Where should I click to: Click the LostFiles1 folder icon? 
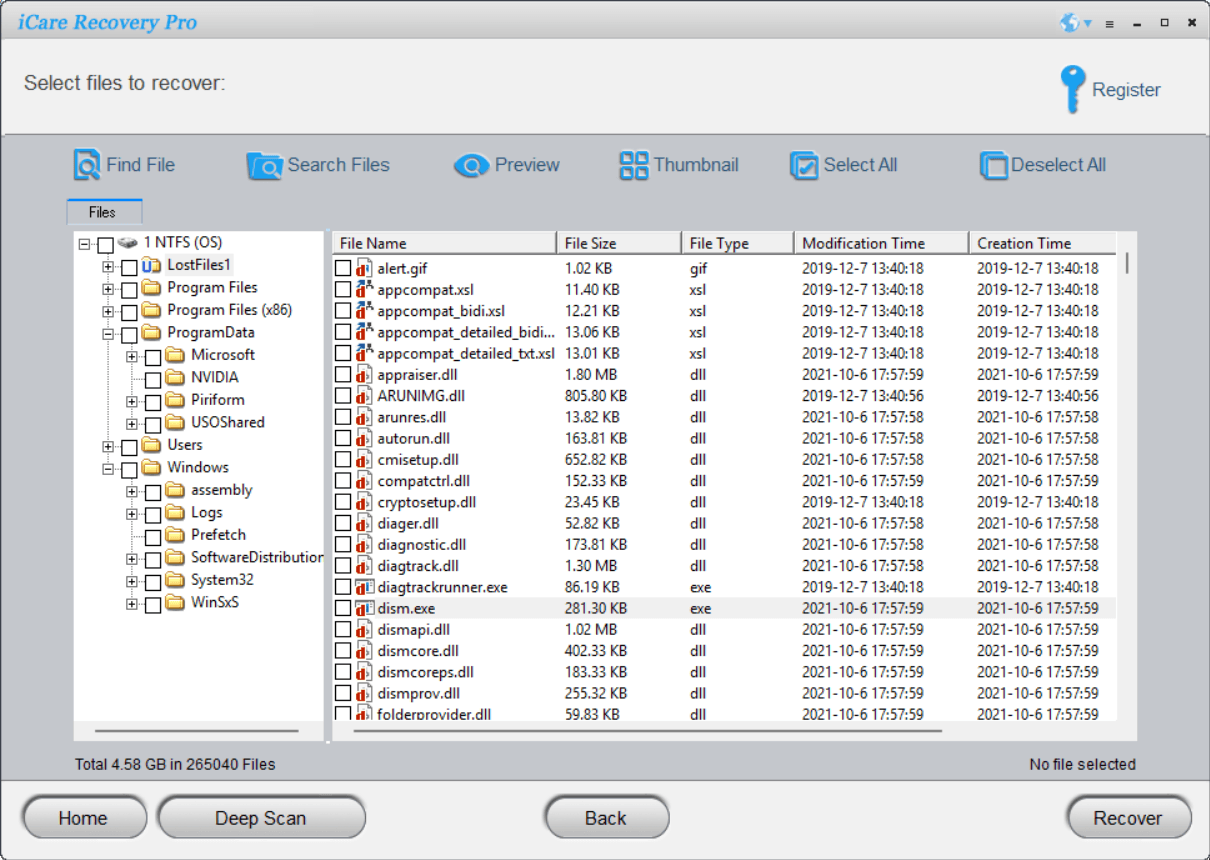coord(151,265)
